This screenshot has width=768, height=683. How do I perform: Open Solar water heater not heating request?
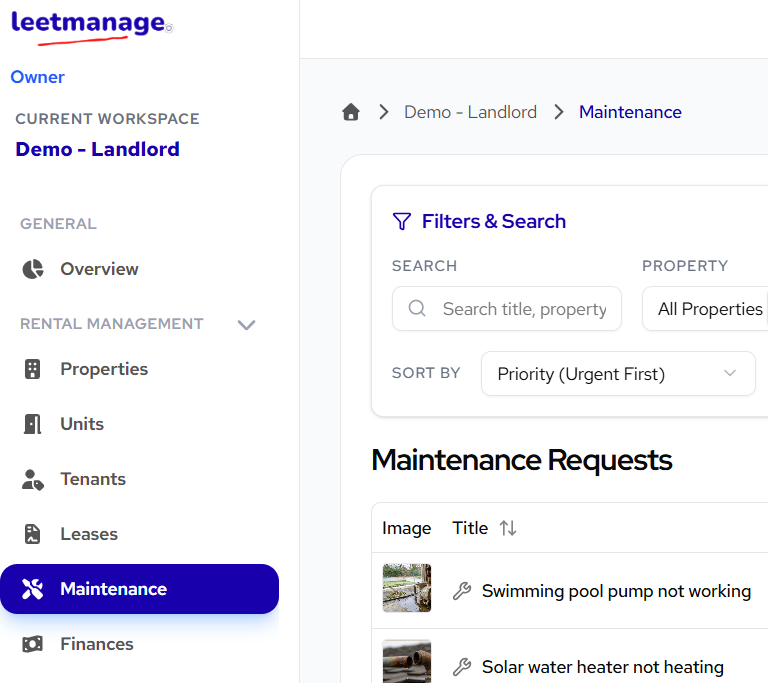[x=602, y=667]
